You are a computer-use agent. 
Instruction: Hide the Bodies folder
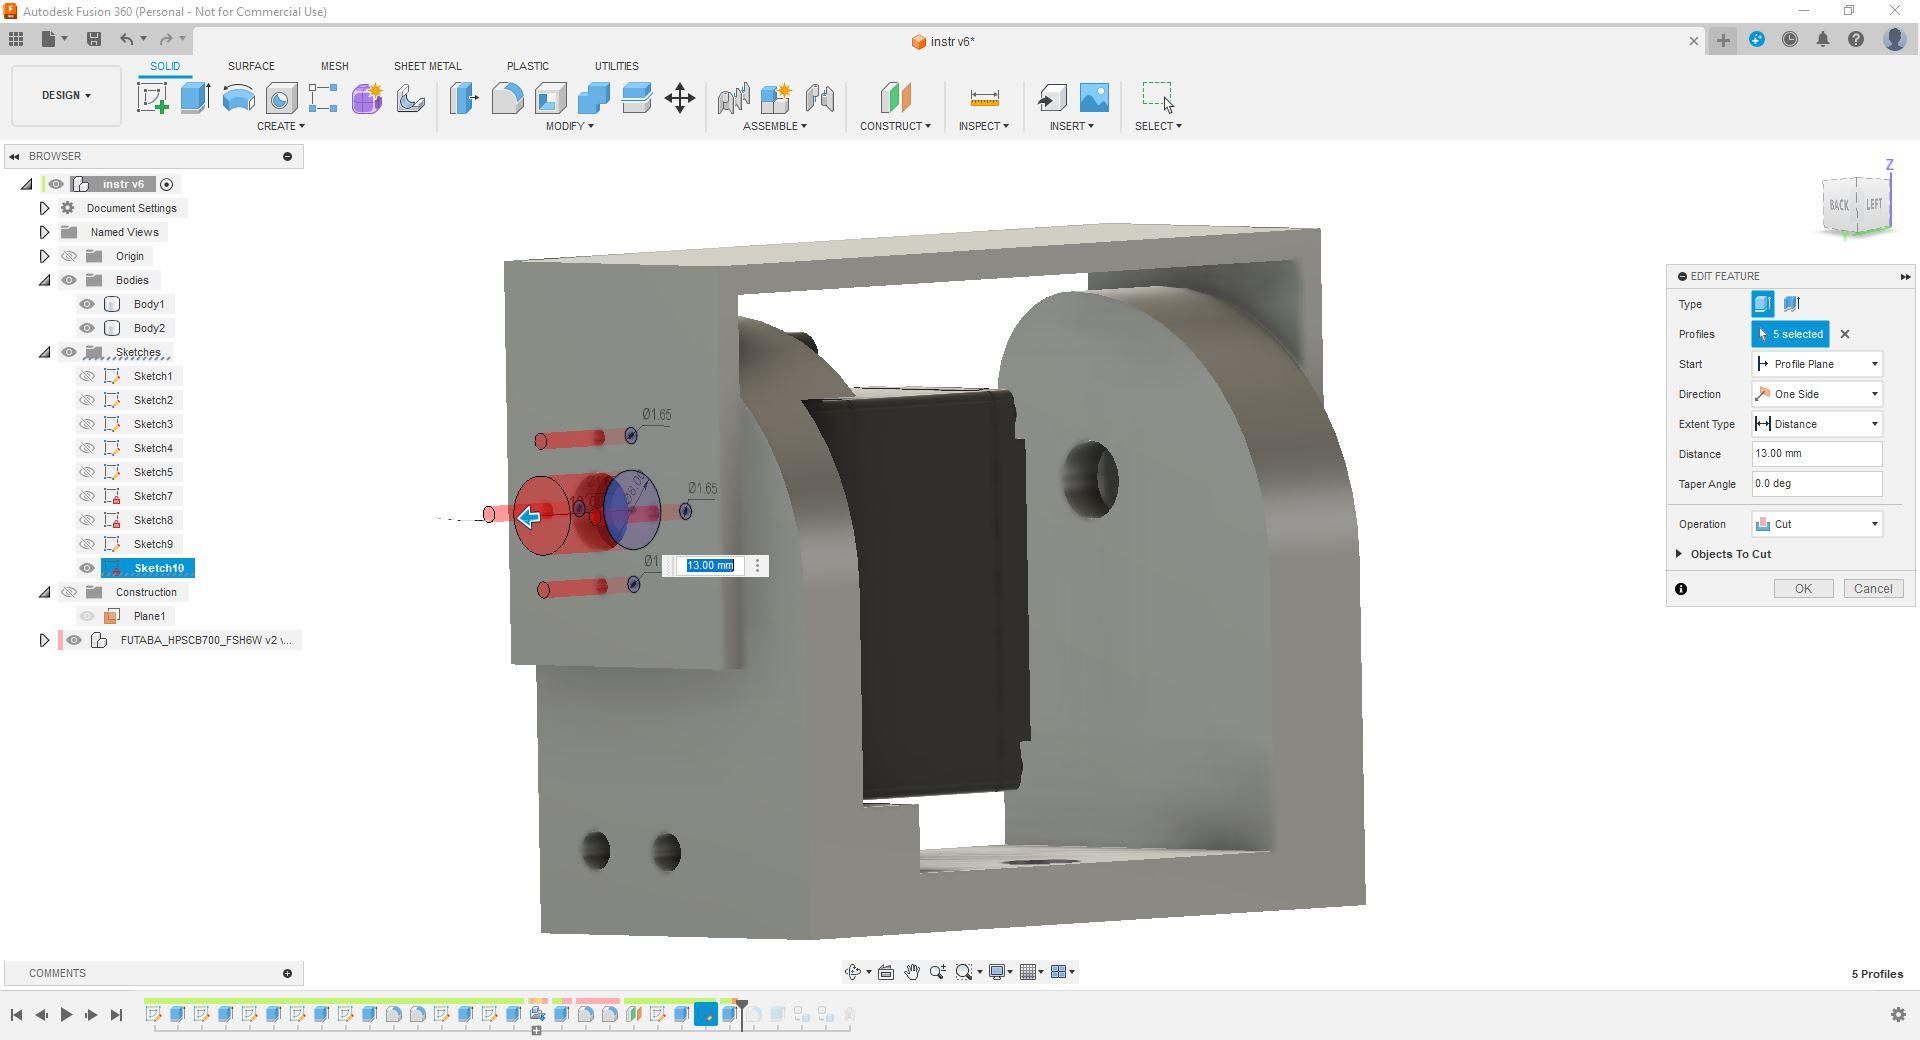(x=69, y=280)
